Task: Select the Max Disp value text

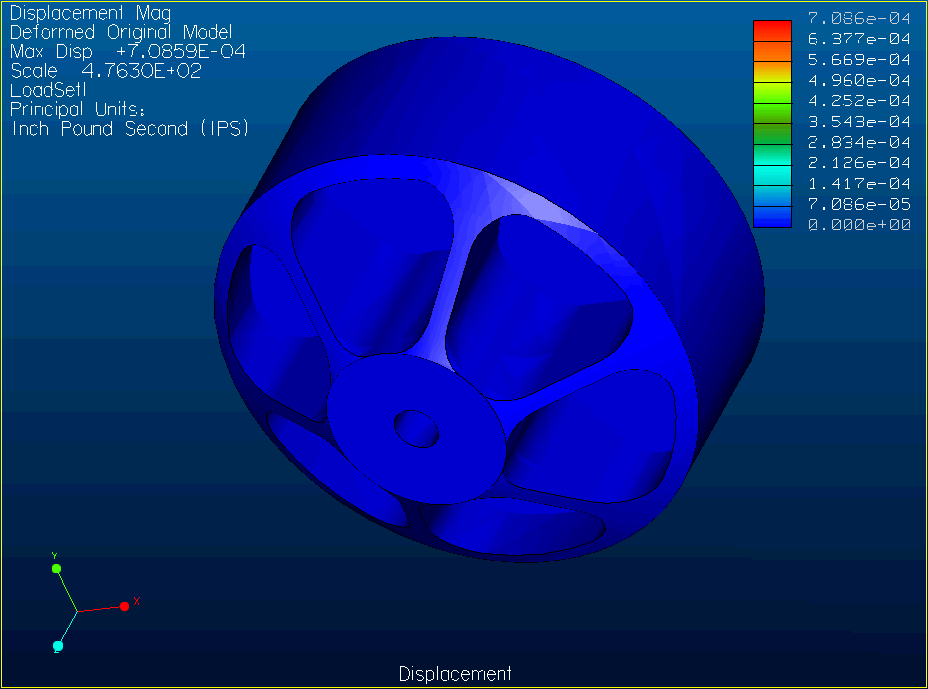Action: [128, 51]
